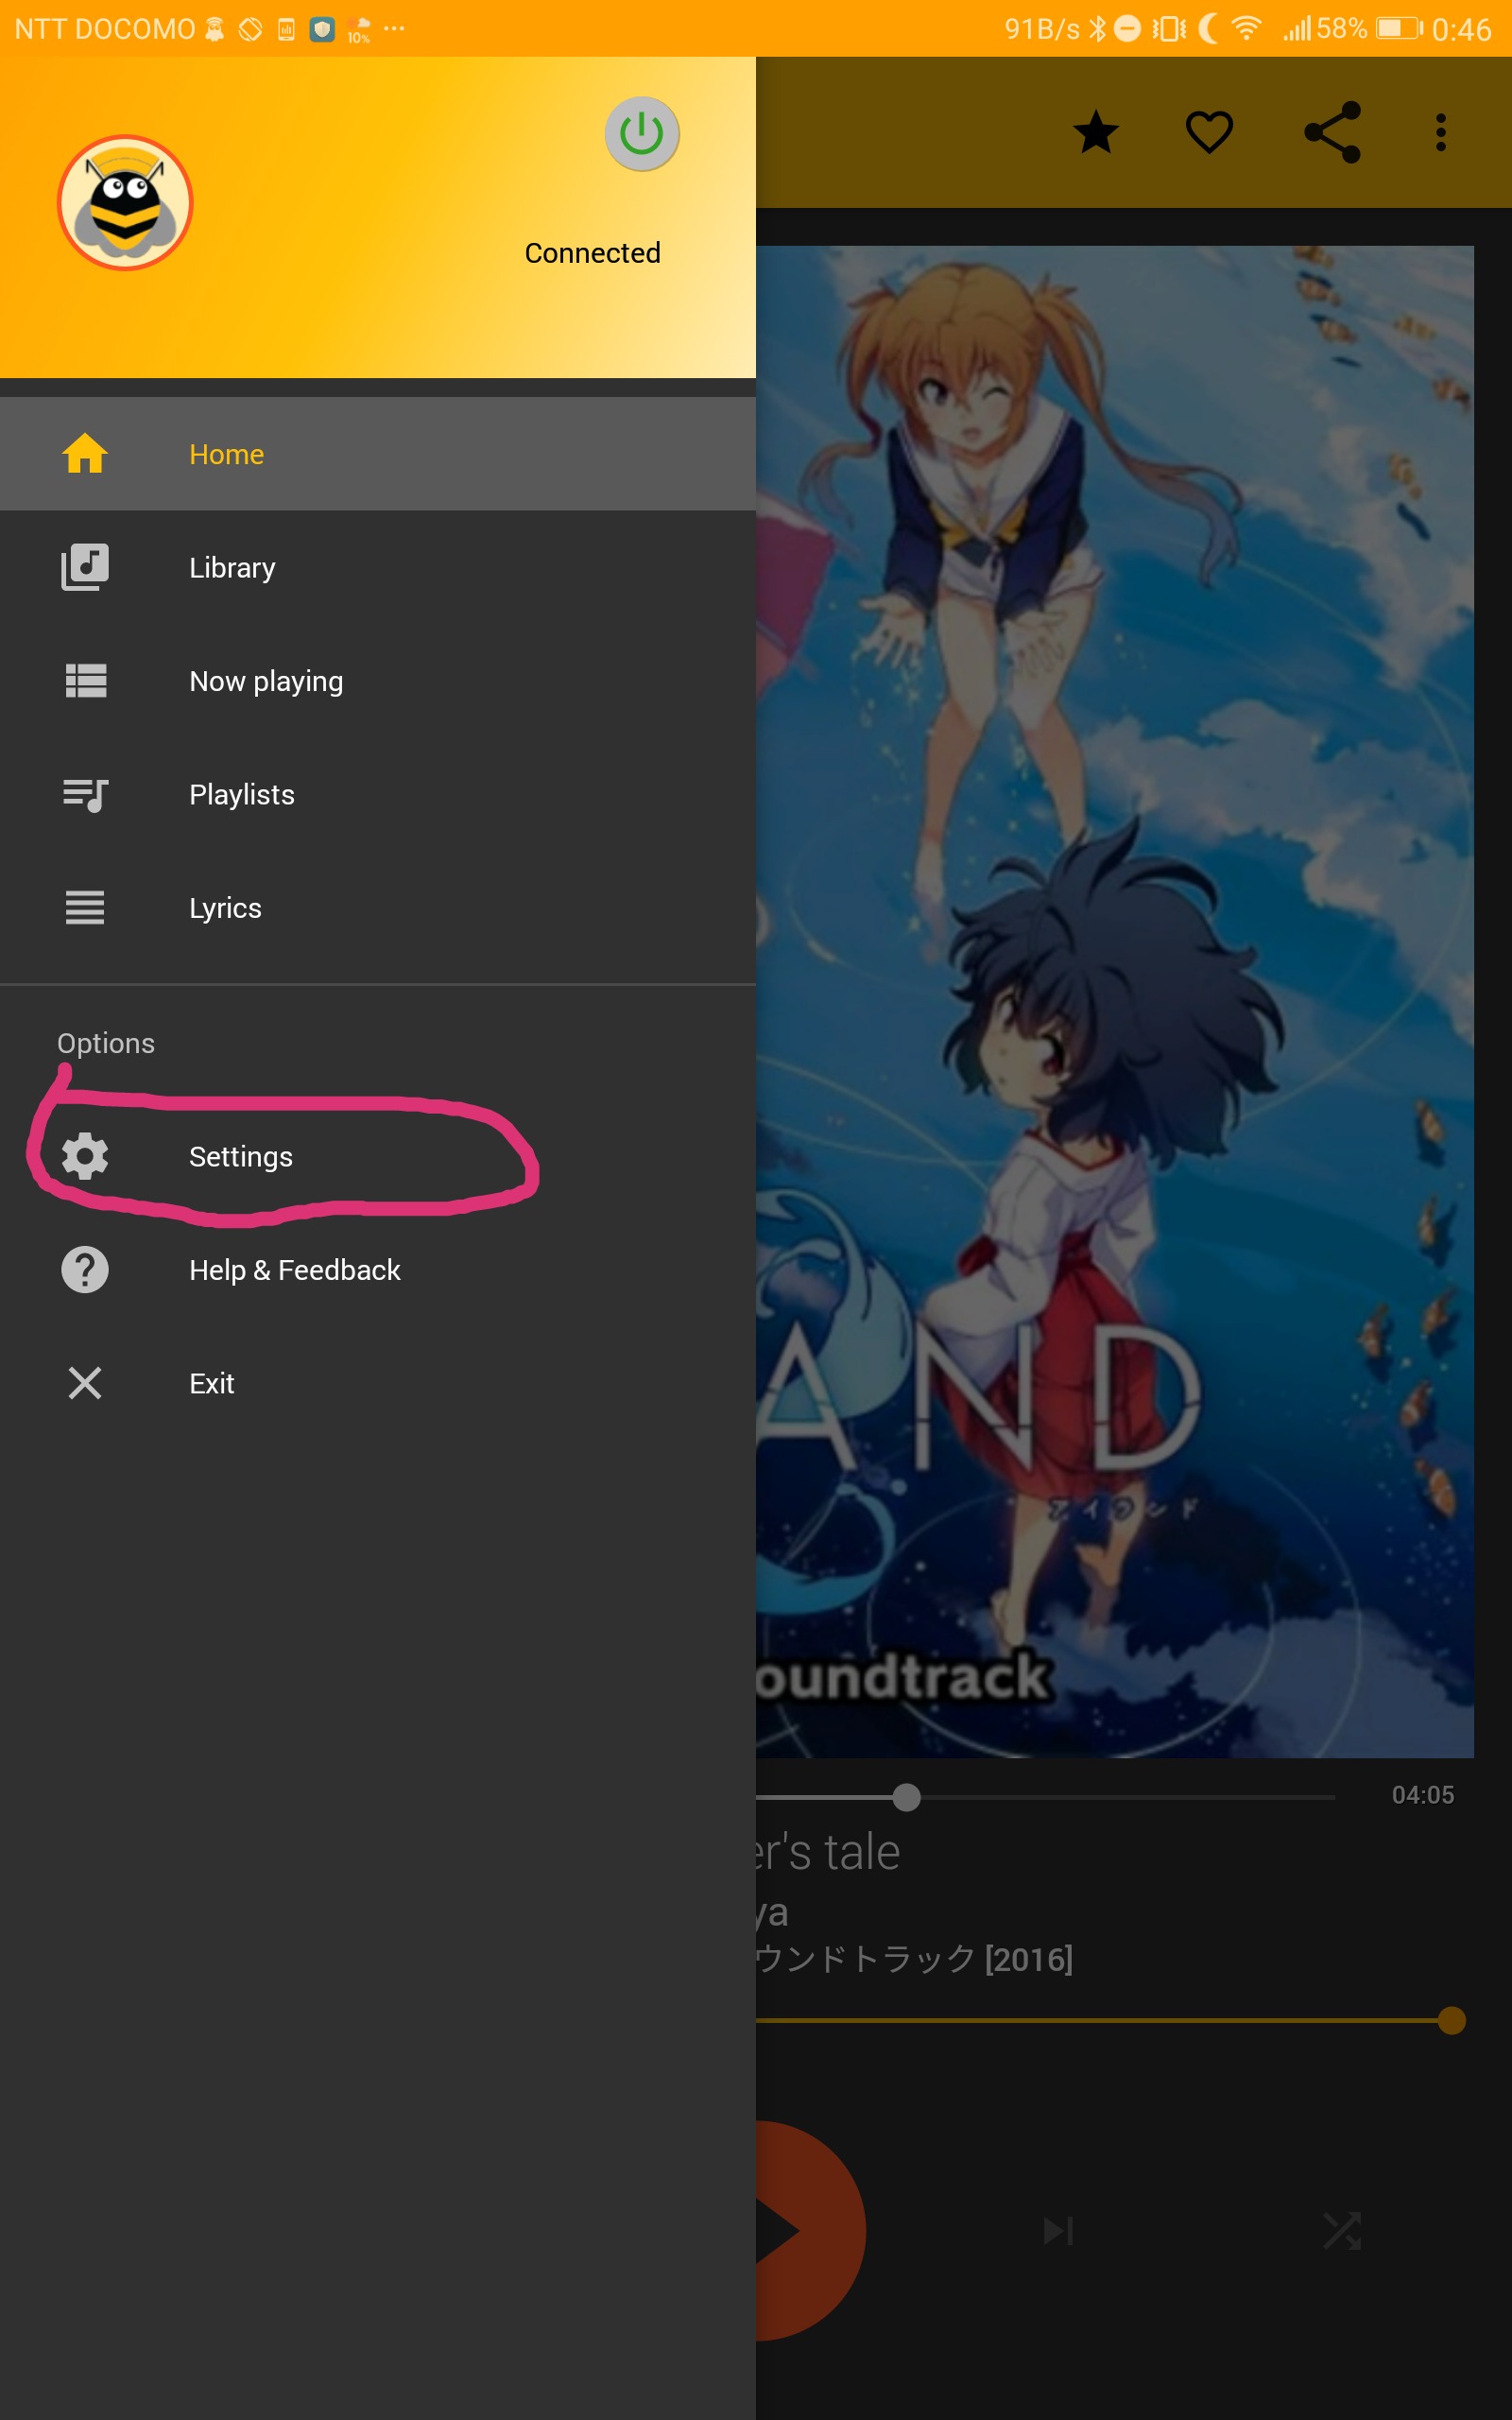The width and height of the screenshot is (1512, 2420).
Task: Skip to the next track
Action: [1058, 2231]
